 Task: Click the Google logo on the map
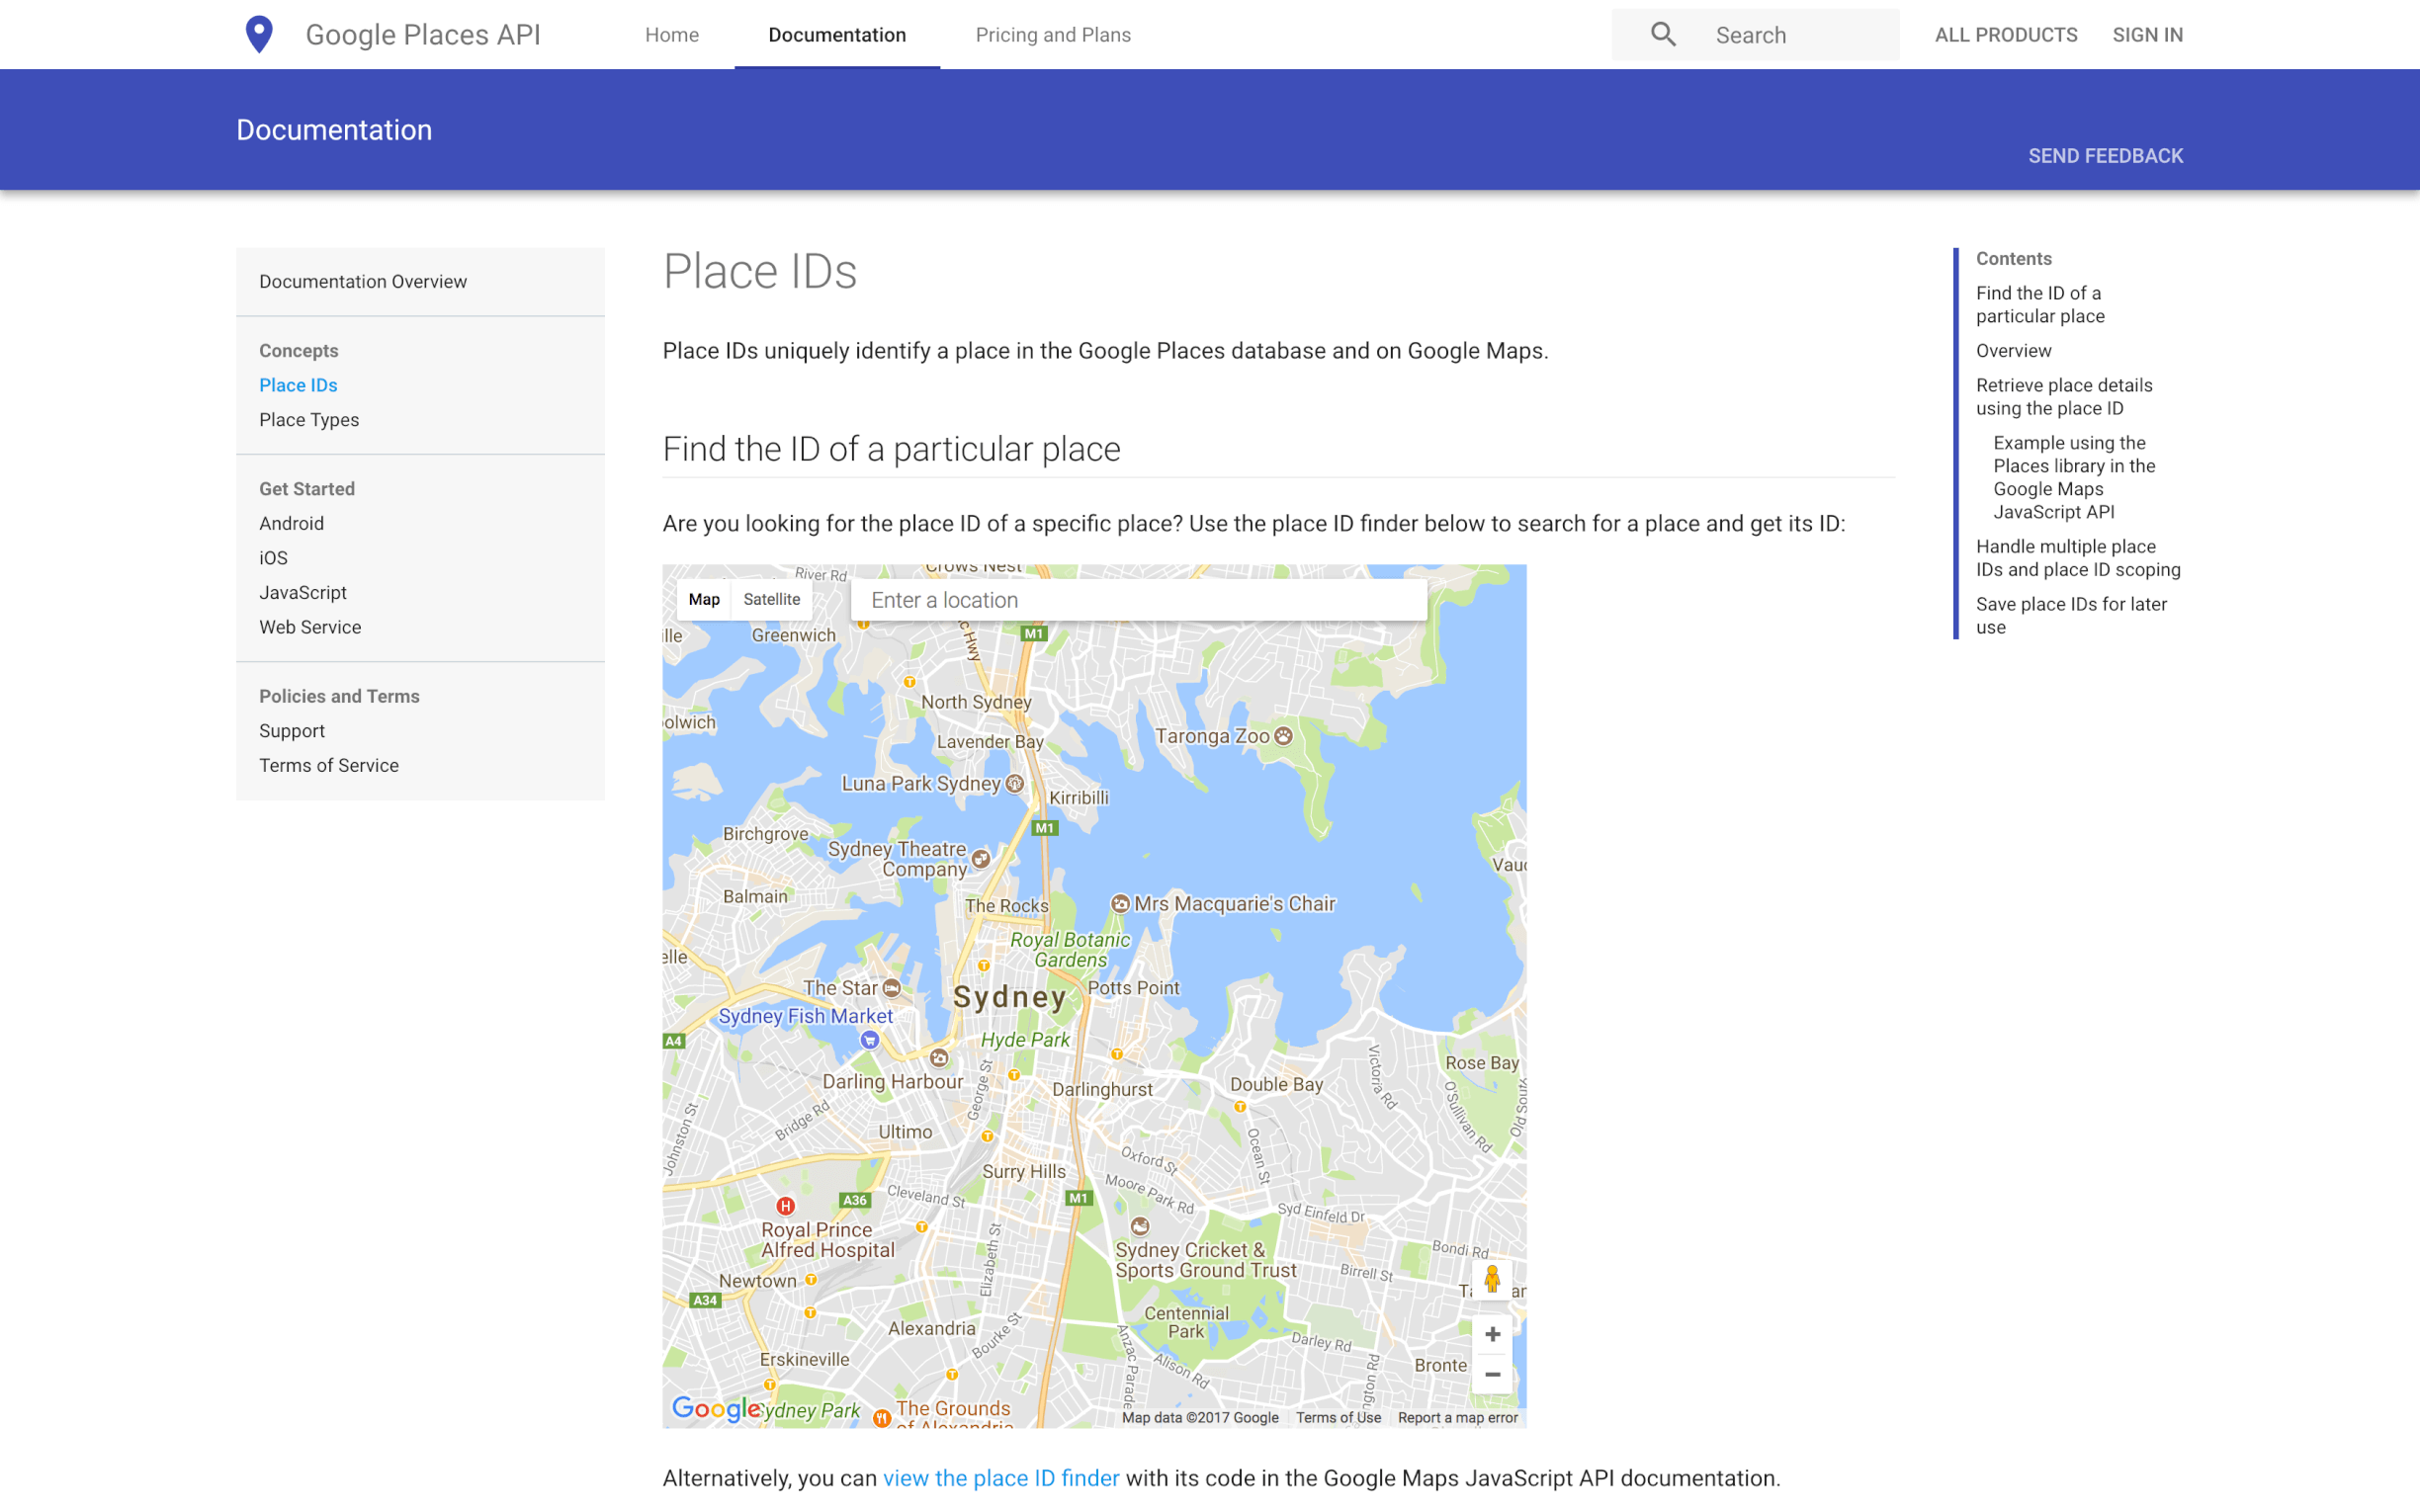click(x=716, y=1409)
